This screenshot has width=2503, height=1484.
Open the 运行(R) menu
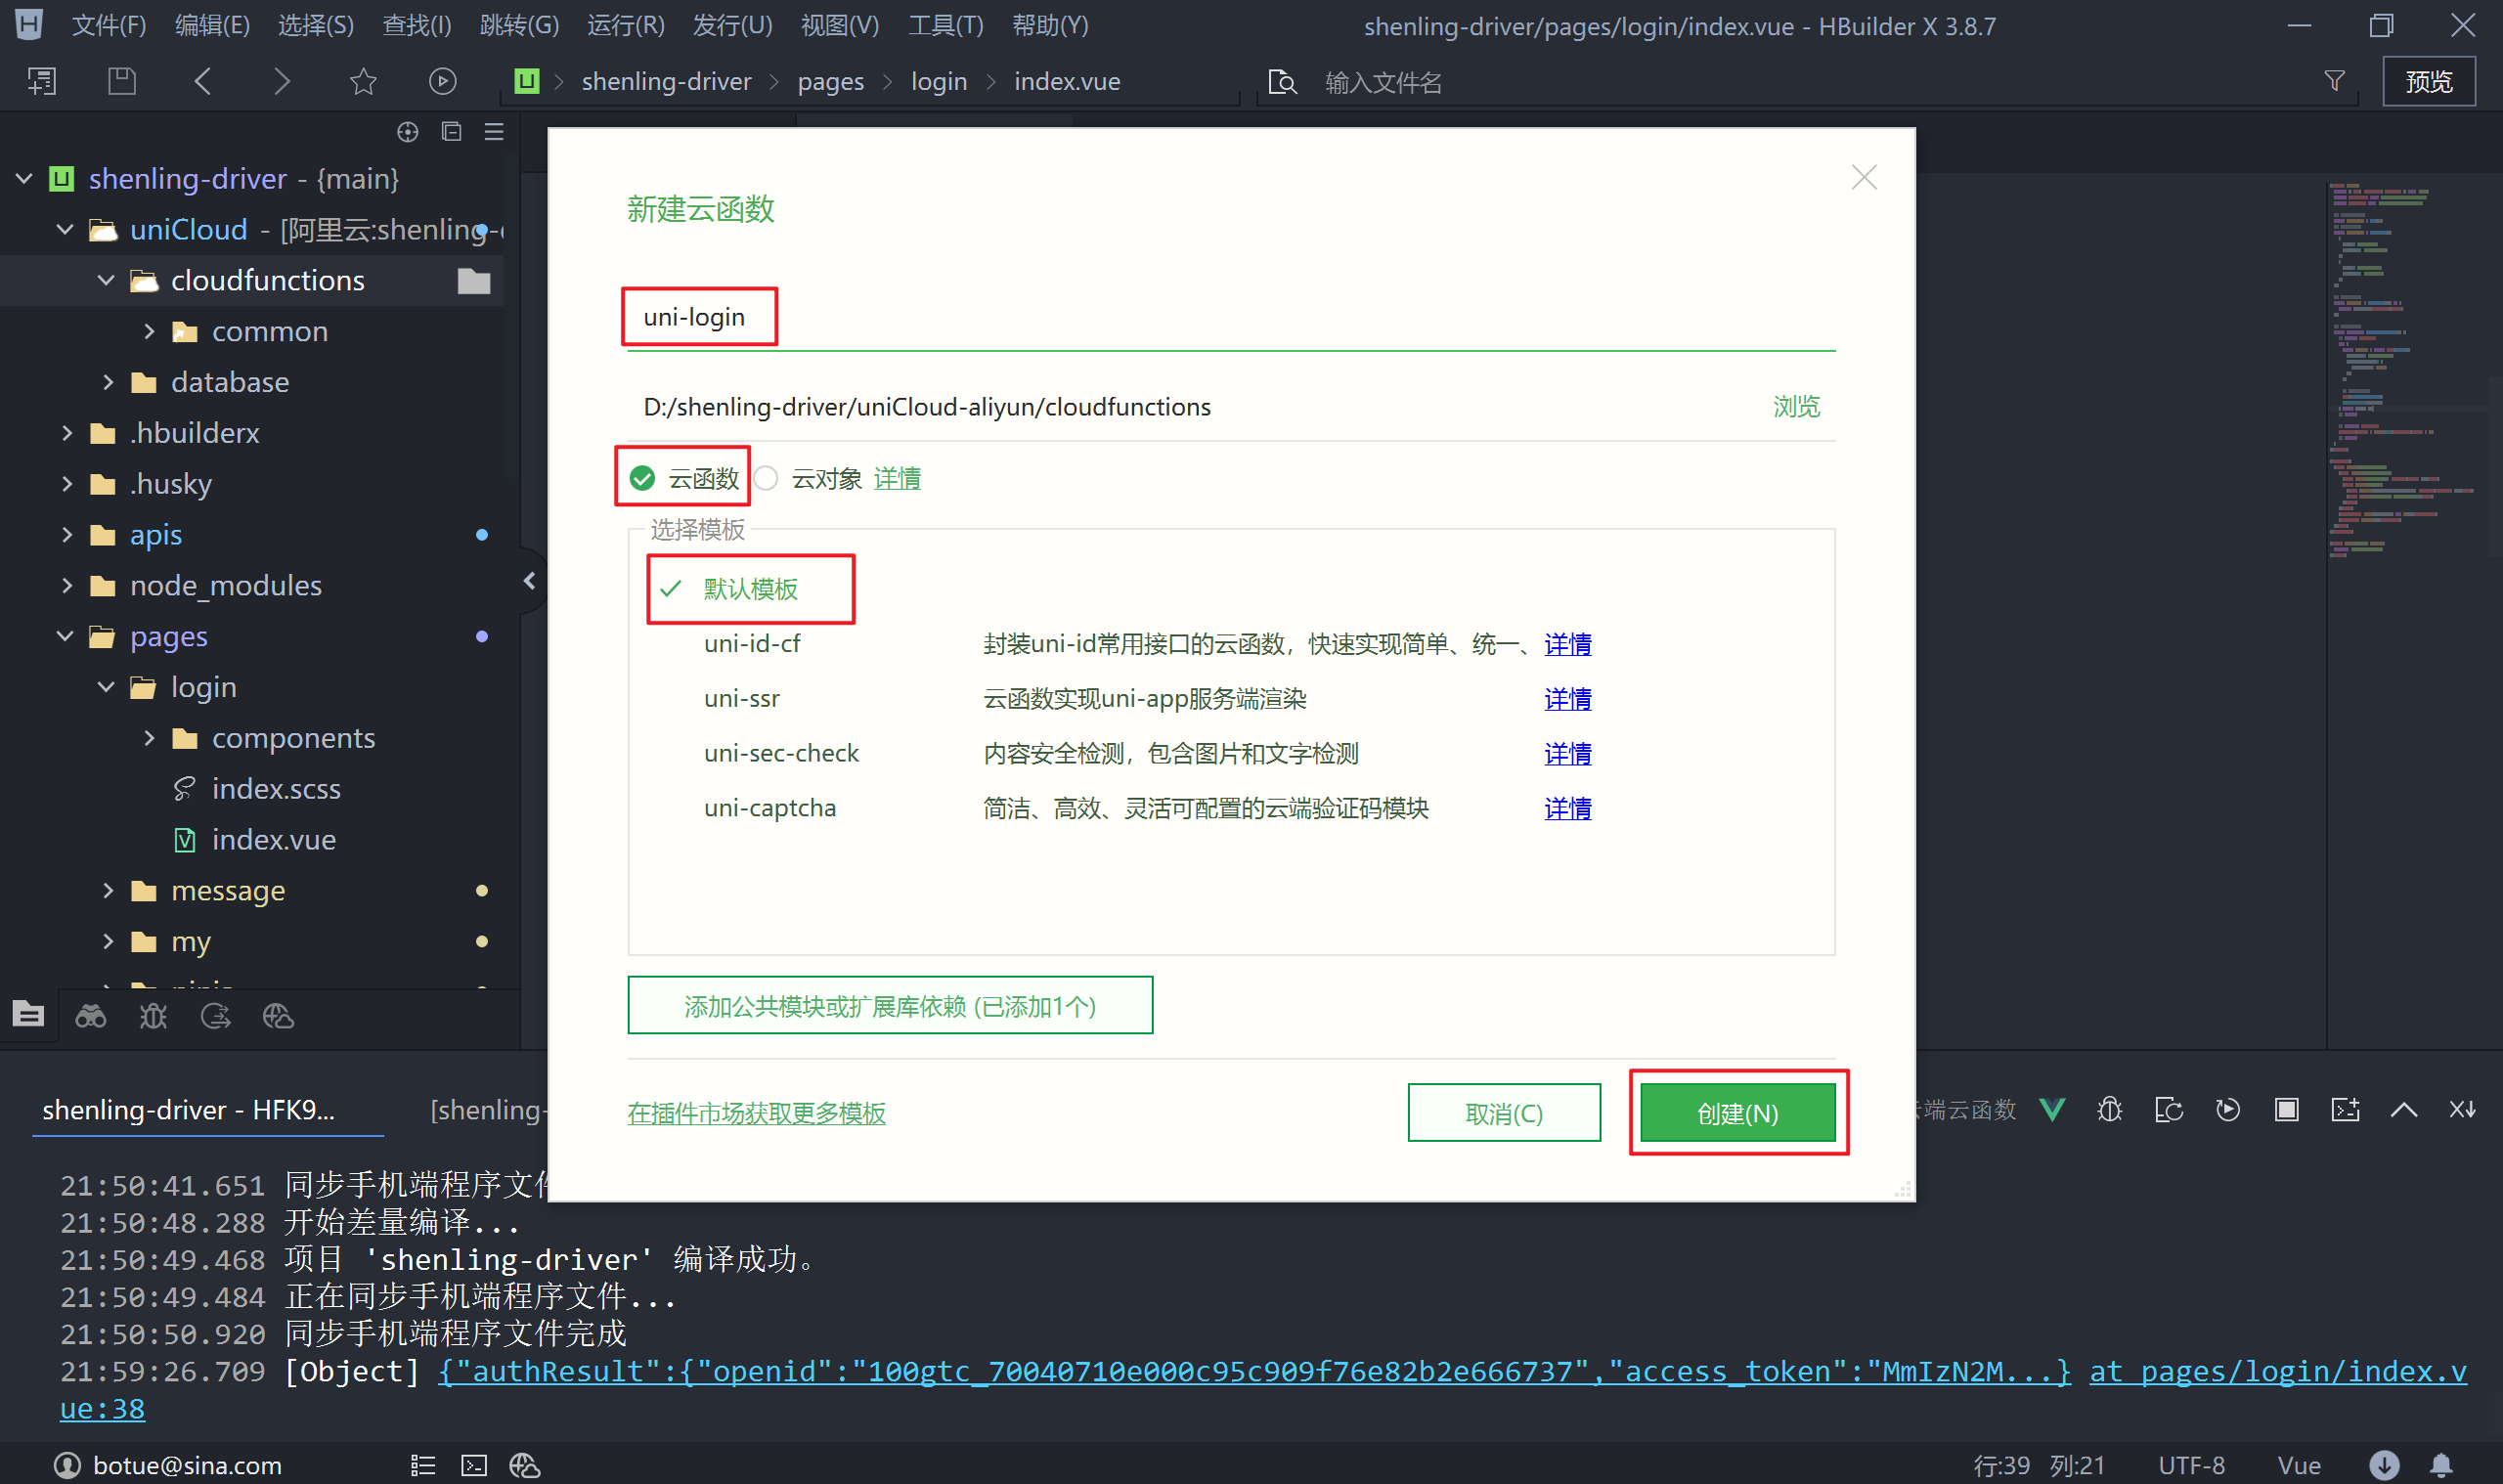point(625,25)
